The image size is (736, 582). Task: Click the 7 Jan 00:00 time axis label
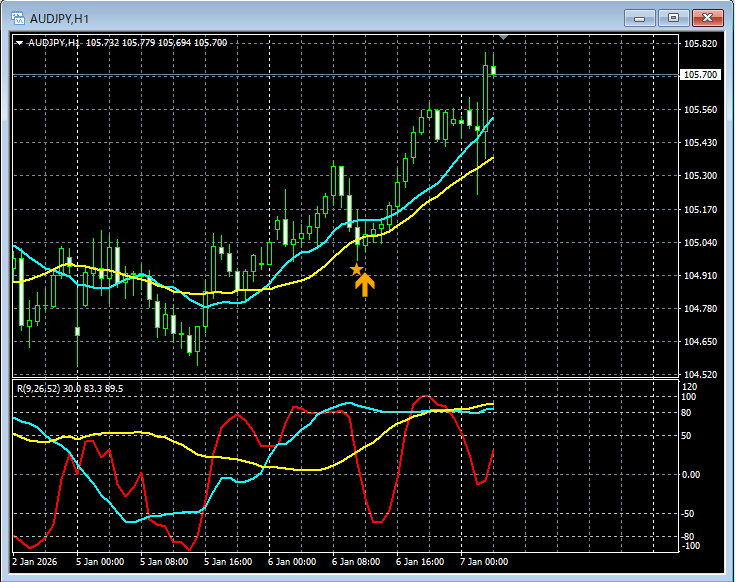click(484, 561)
